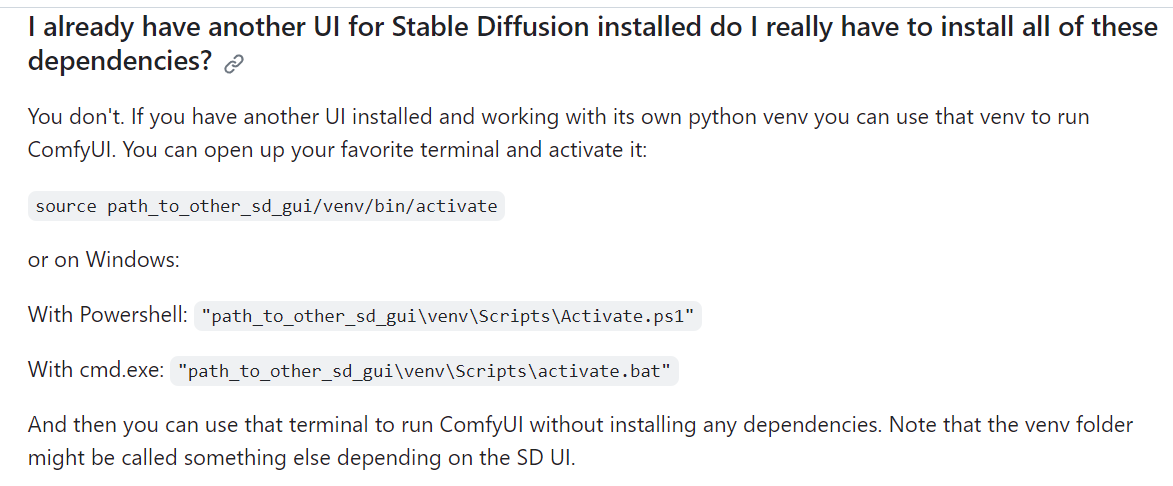Click the cmd.exe activate.bat path code
Viewport: 1173px width, 486px height.
pyautogui.click(x=425, y=372)
